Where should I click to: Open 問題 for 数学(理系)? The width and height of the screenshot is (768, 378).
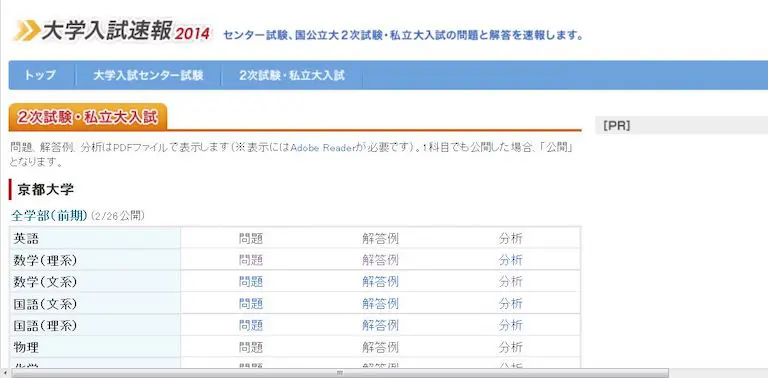point(251,260)
